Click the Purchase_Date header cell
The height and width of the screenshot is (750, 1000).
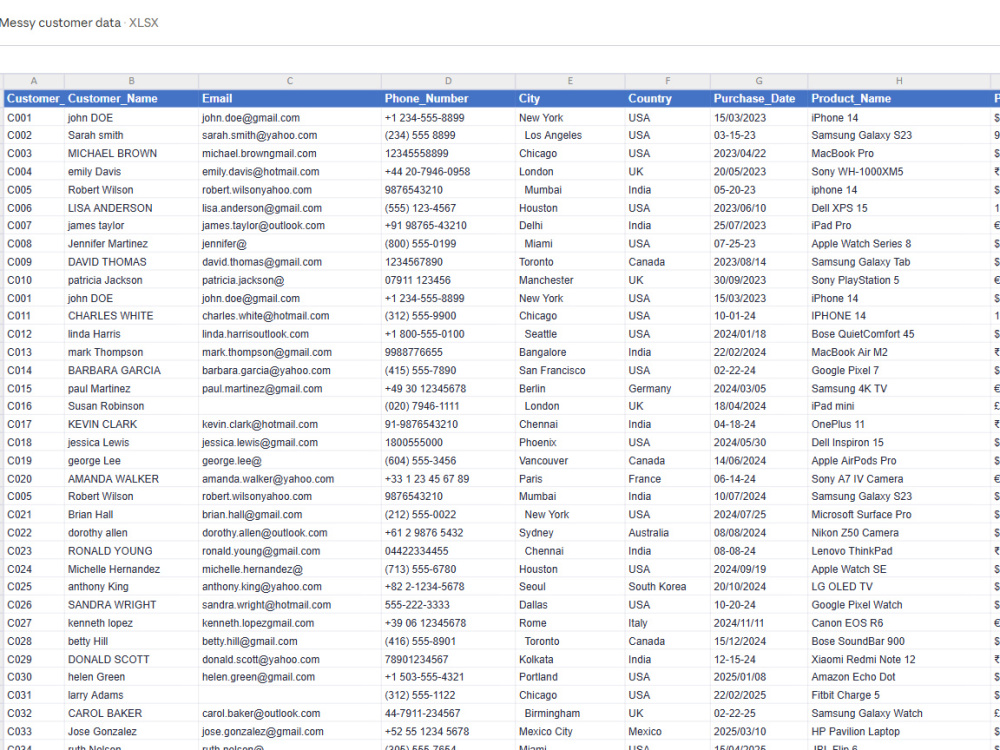(759, 99)
